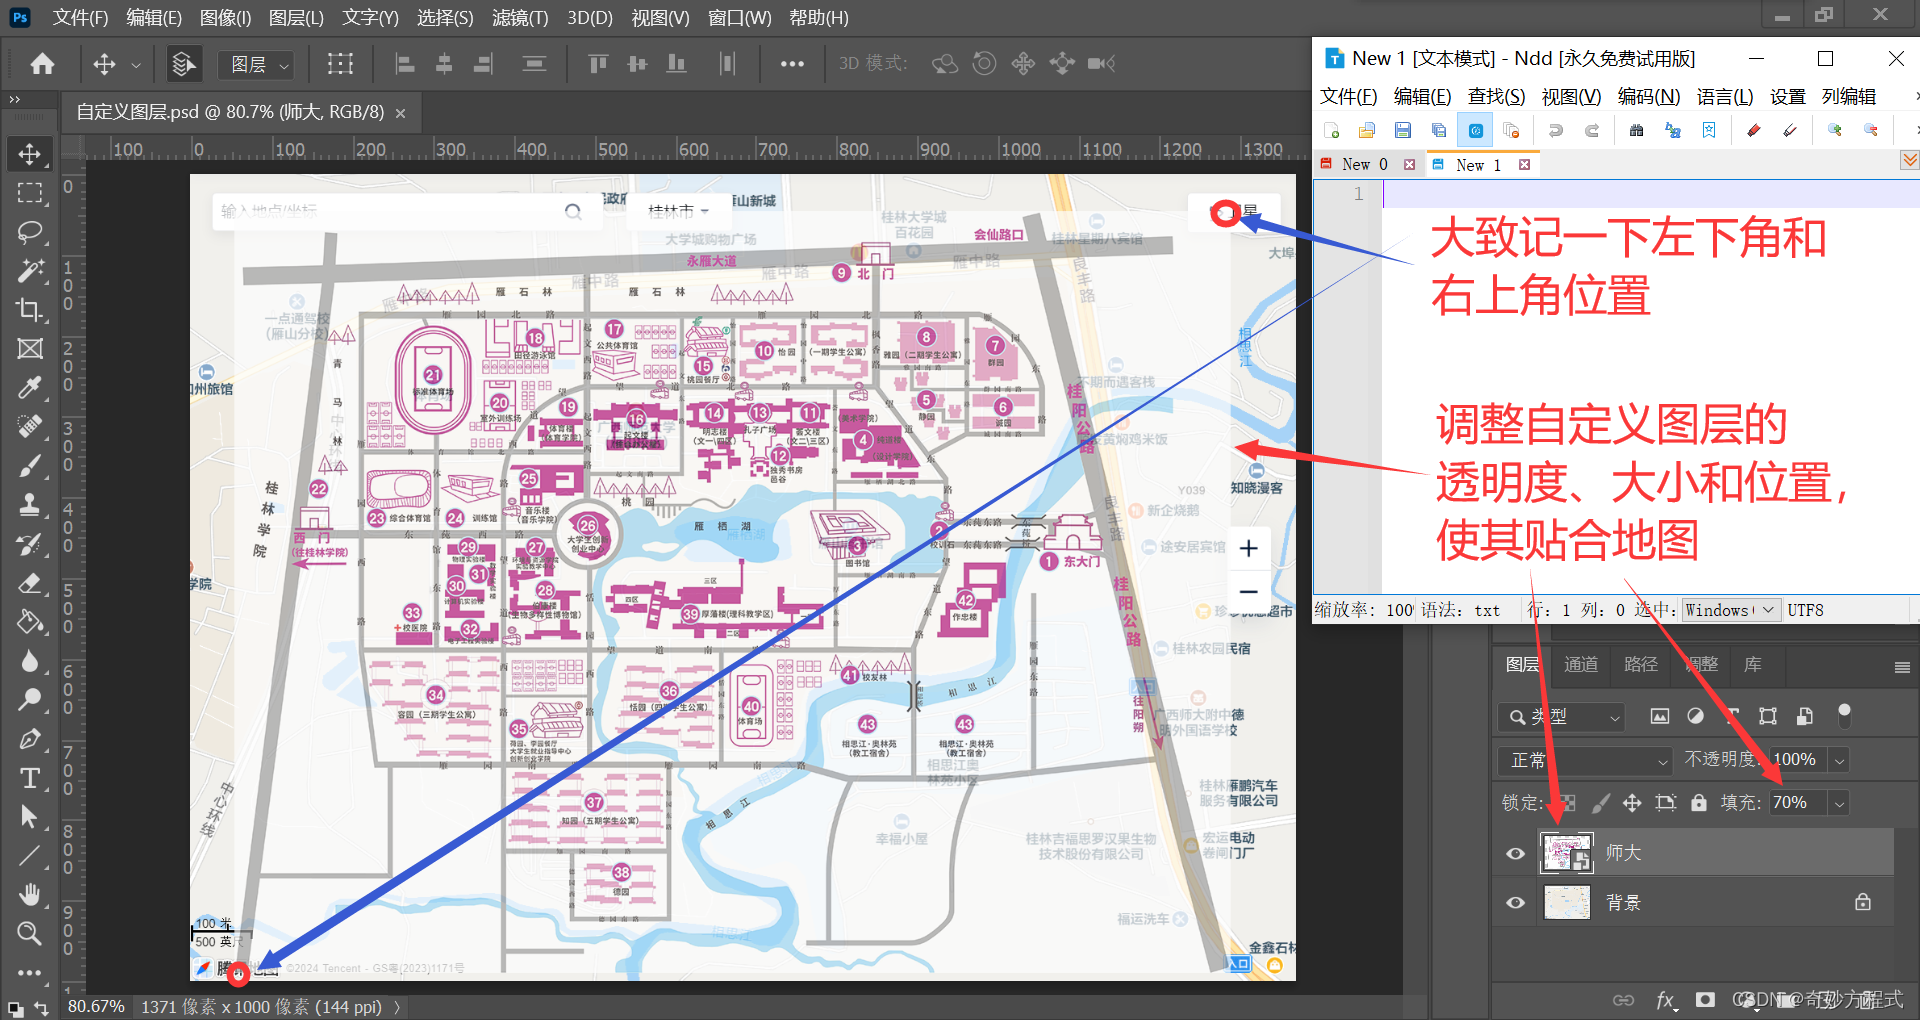The width and height of the screenshot is (1920, 1020).
Task: Close the New 1 tab in Ndd
Action: coord(1524,164)
